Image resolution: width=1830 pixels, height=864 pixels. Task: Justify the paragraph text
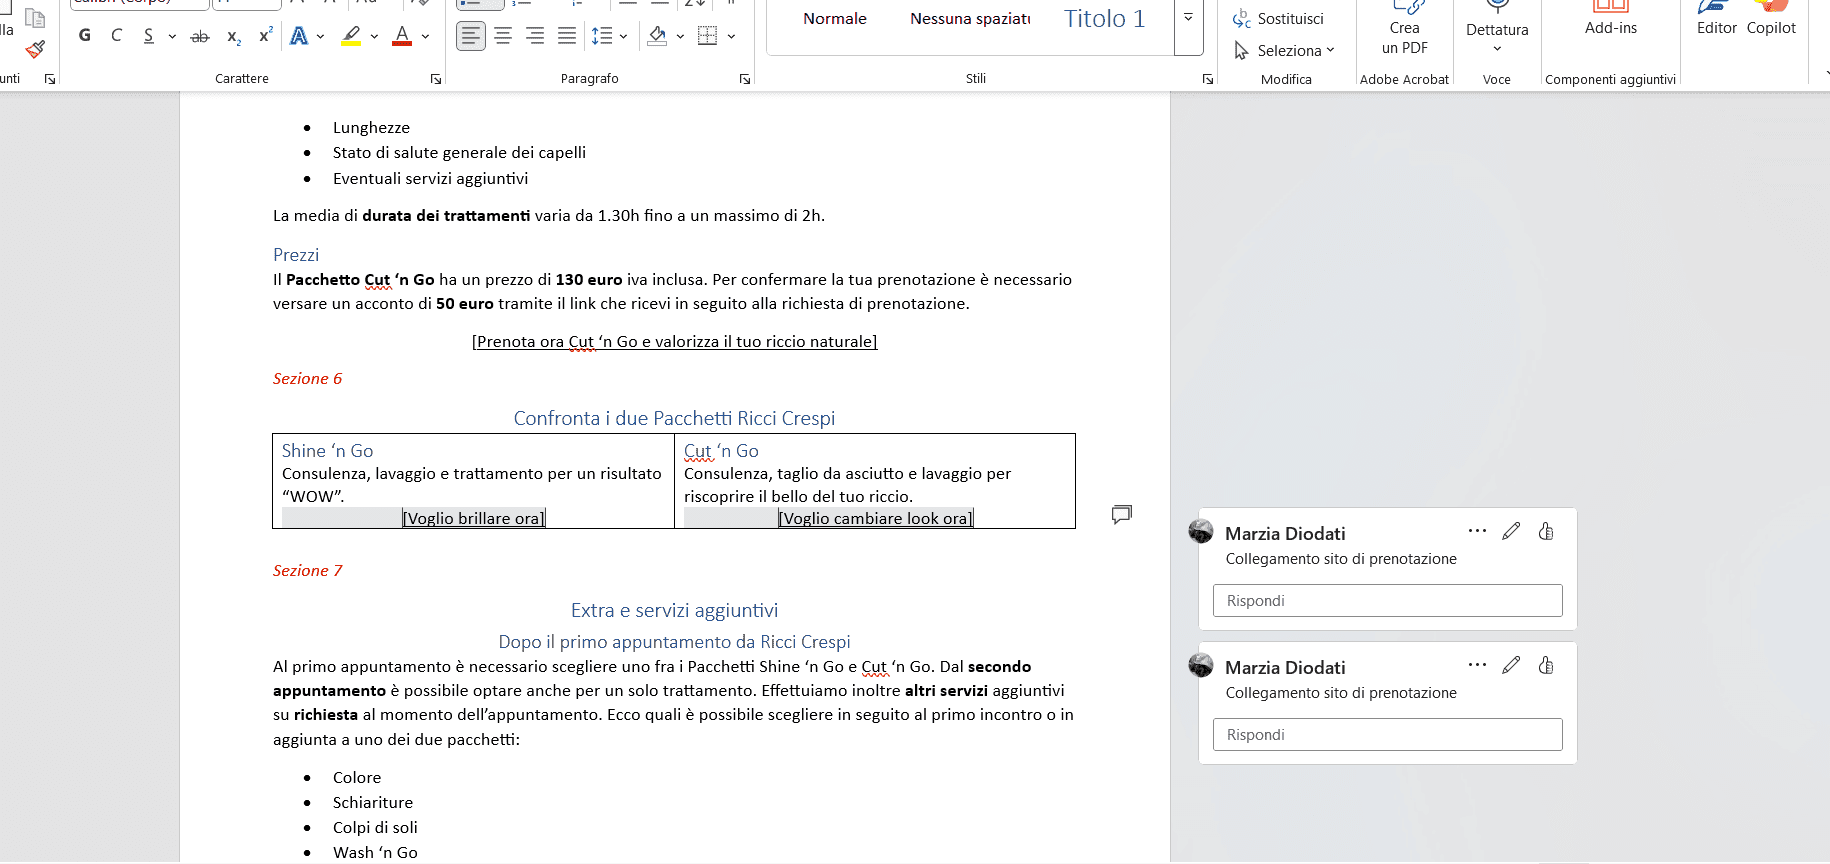click(567, 36)
